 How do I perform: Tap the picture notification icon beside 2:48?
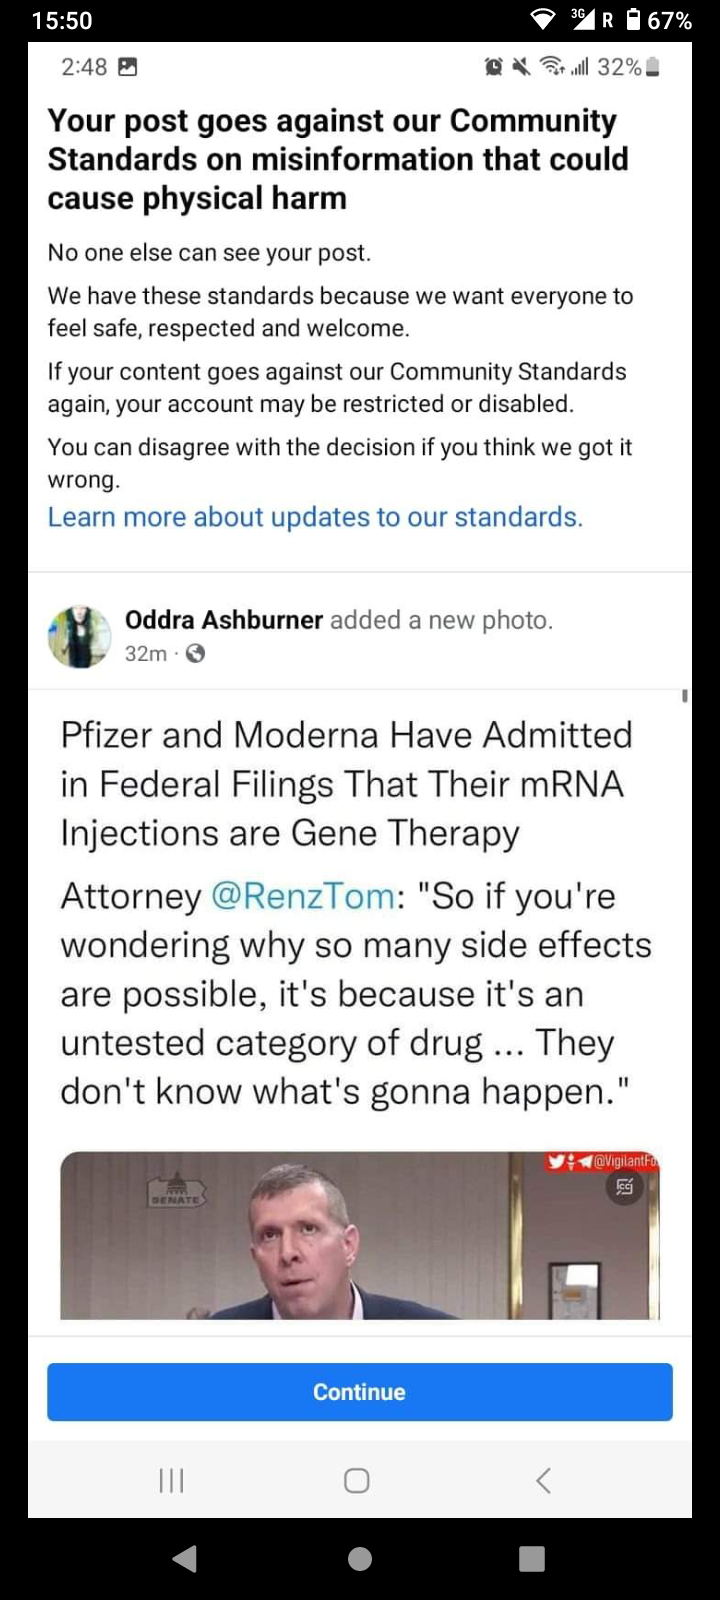coord(128,68)
